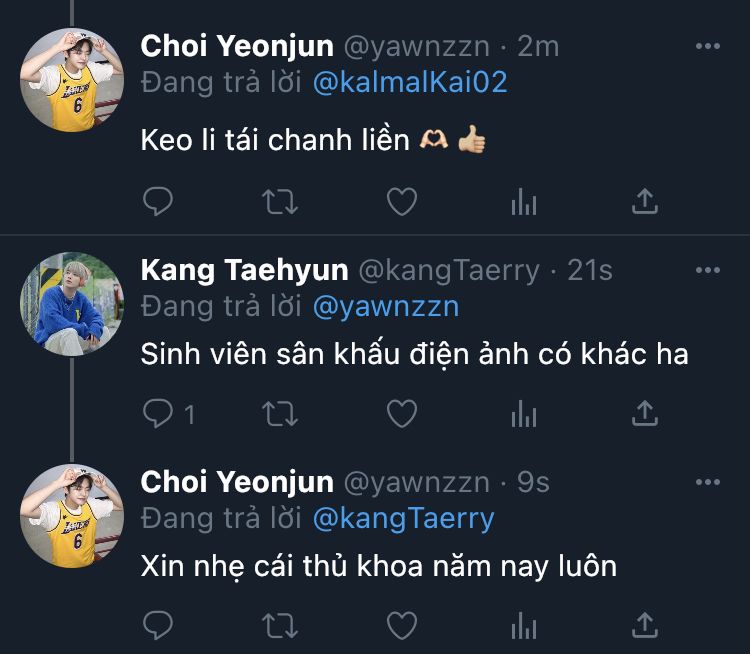Open Kang Taehyun's profile picture

click(72, 303)
